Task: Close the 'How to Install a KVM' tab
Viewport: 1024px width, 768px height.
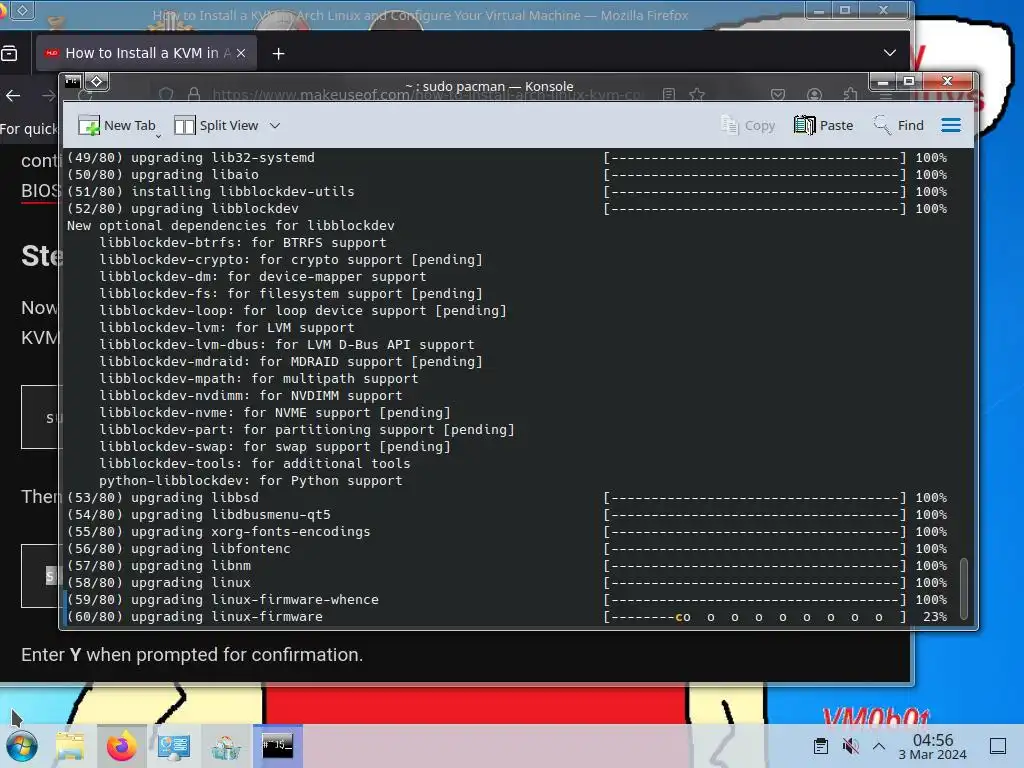Action: 241,54
